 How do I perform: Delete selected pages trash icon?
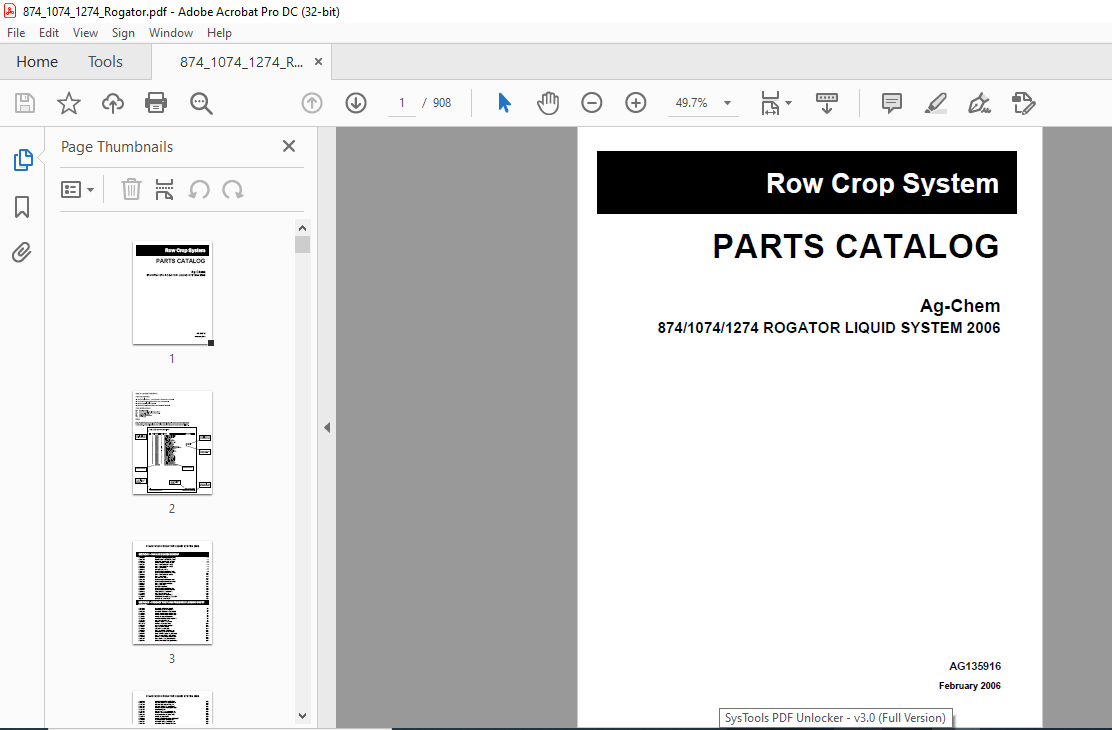pos(131,189)
